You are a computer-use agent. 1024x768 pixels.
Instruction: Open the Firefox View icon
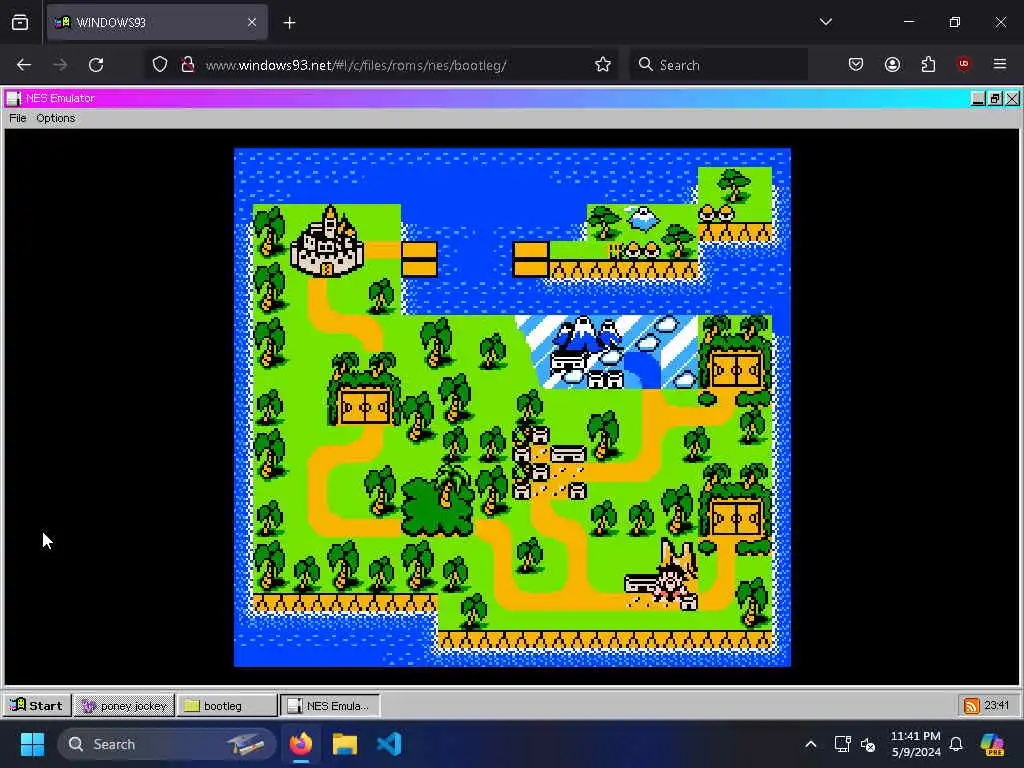[x=20, y=23]
